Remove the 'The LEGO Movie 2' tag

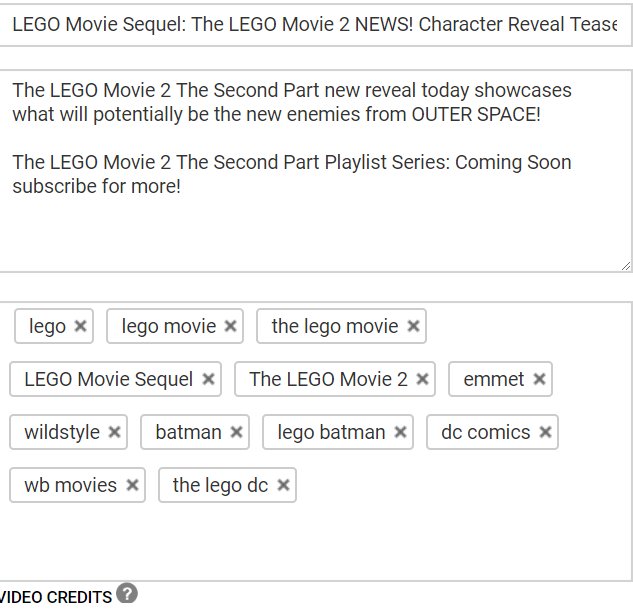422,379
